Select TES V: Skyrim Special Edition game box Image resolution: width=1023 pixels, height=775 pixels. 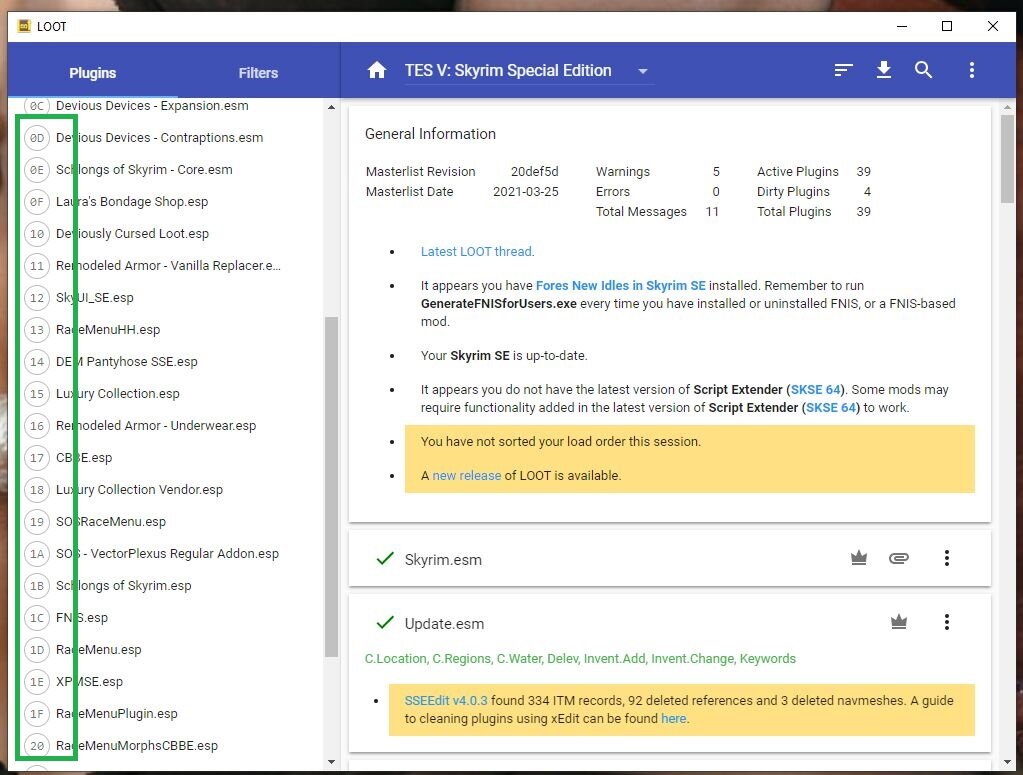[528, 70]
